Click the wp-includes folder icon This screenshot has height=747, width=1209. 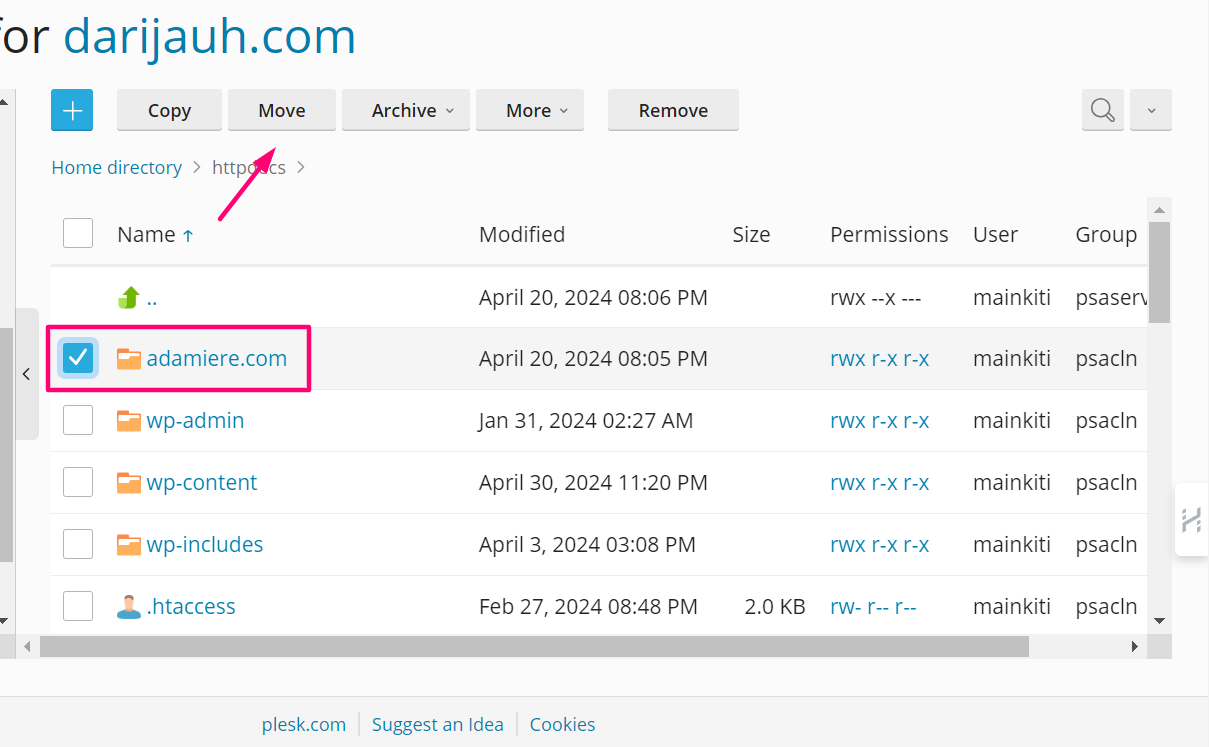[x=129, y=544]
